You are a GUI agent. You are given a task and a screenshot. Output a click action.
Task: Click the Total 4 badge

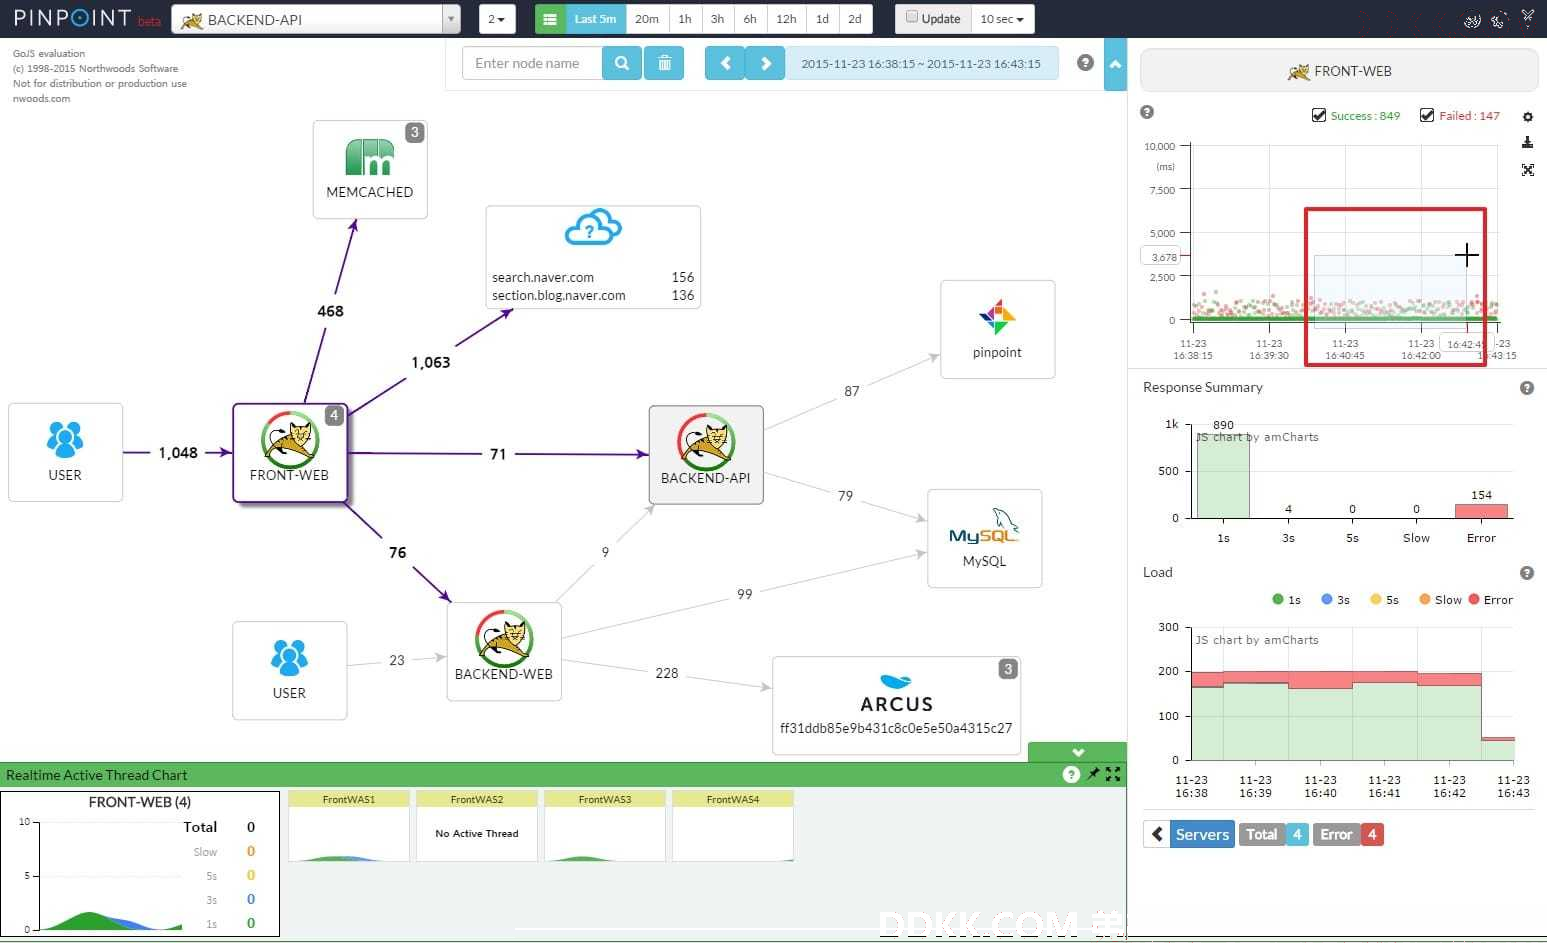(x=1273, y=834)
